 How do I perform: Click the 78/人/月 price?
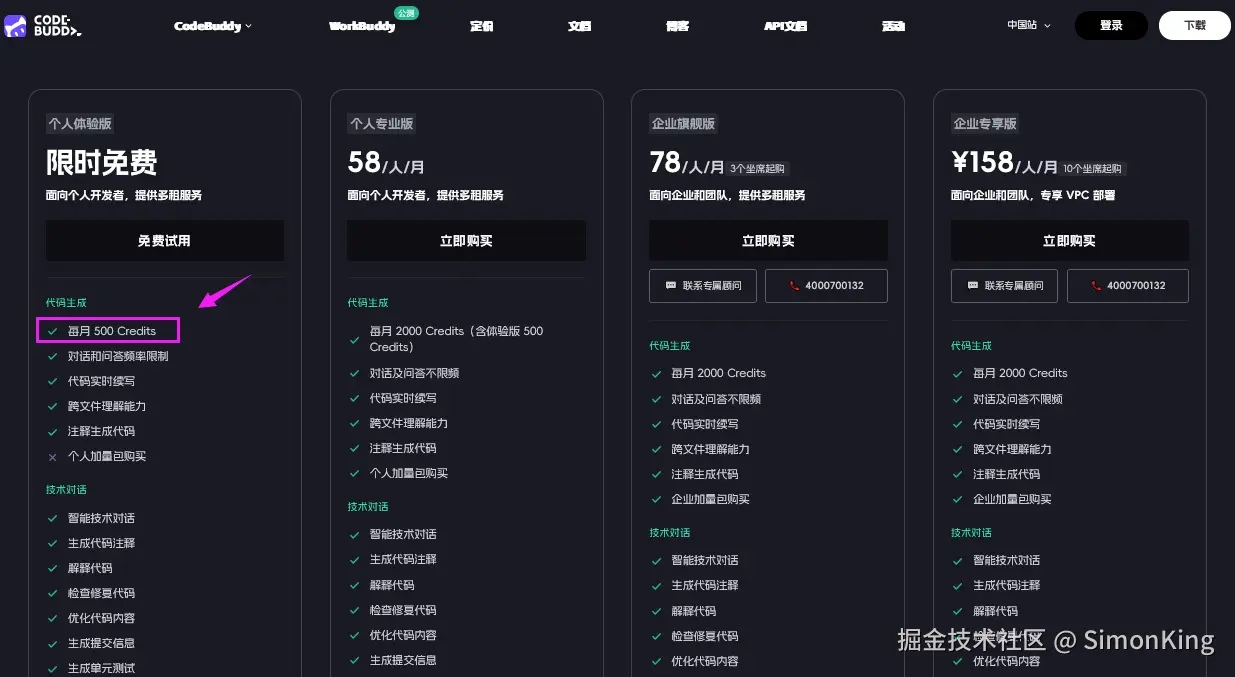[687, 163]
